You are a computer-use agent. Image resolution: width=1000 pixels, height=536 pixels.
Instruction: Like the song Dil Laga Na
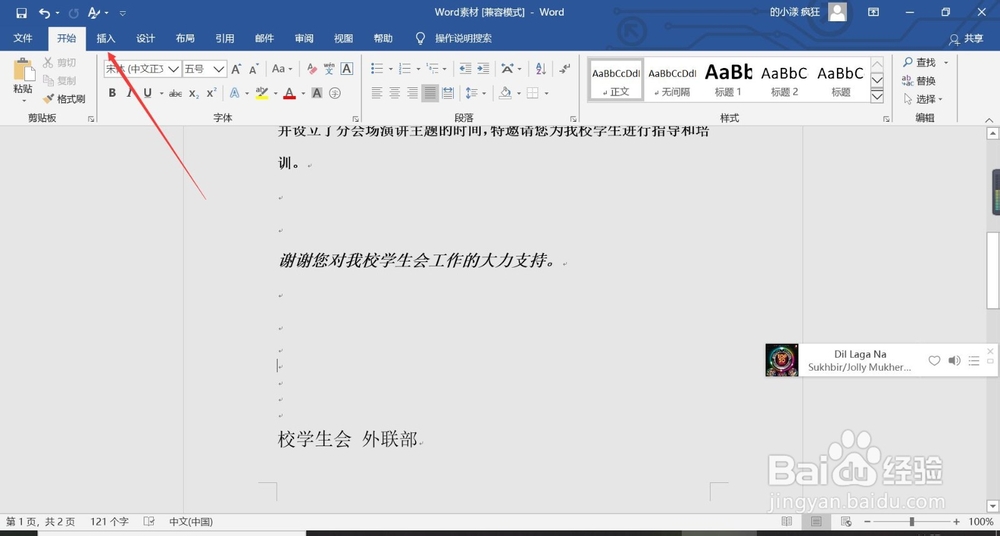coord(934,361)
